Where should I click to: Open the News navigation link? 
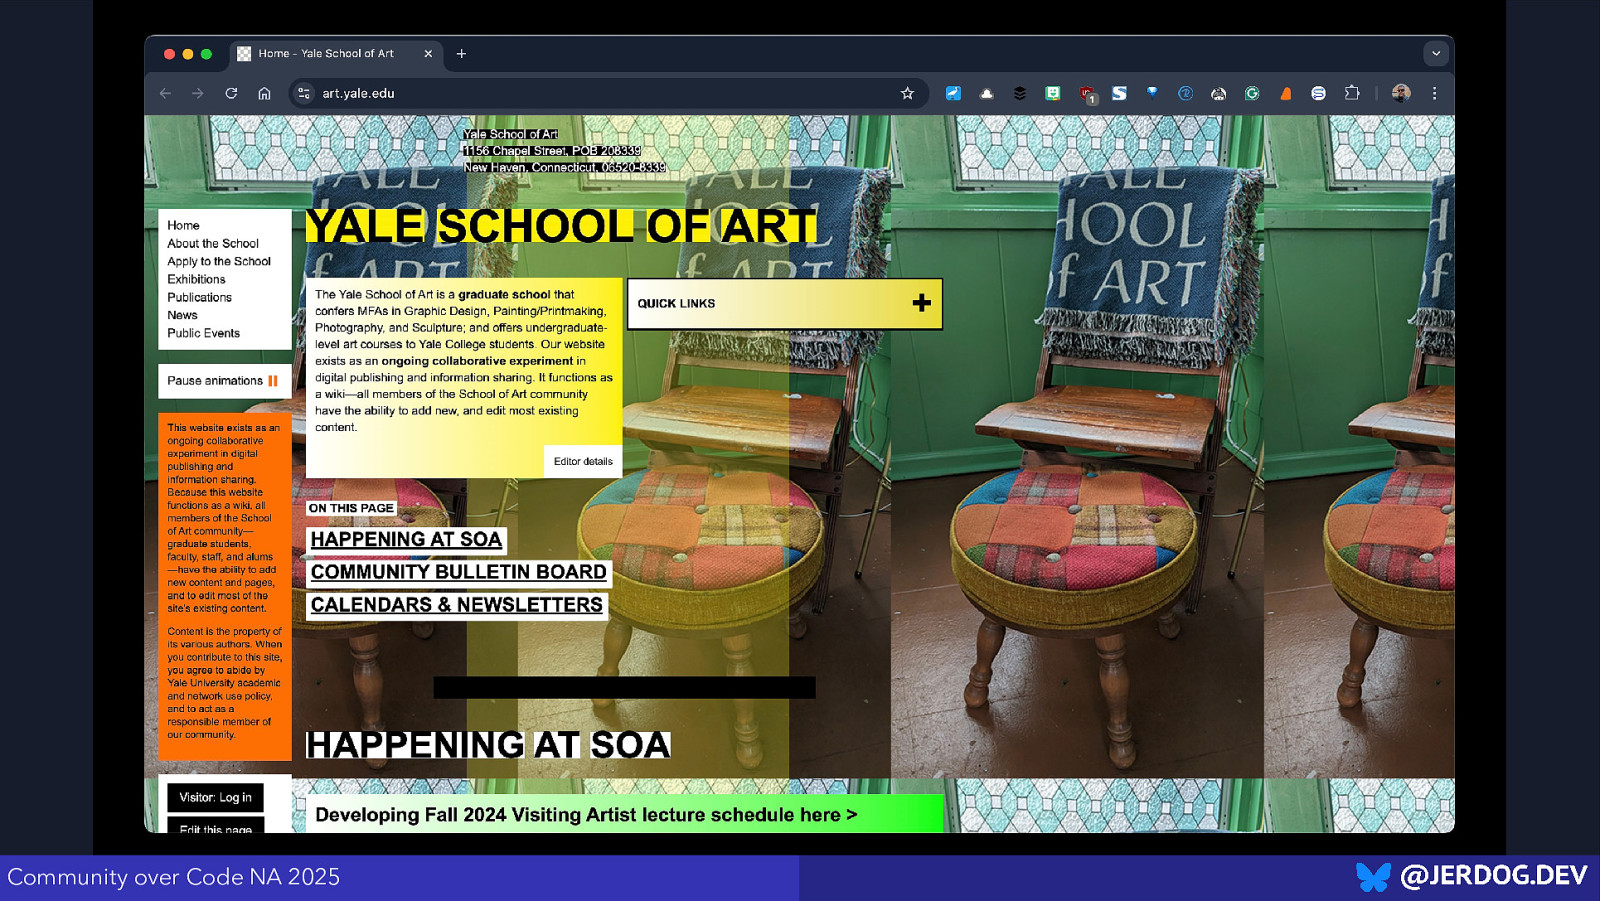182,316
